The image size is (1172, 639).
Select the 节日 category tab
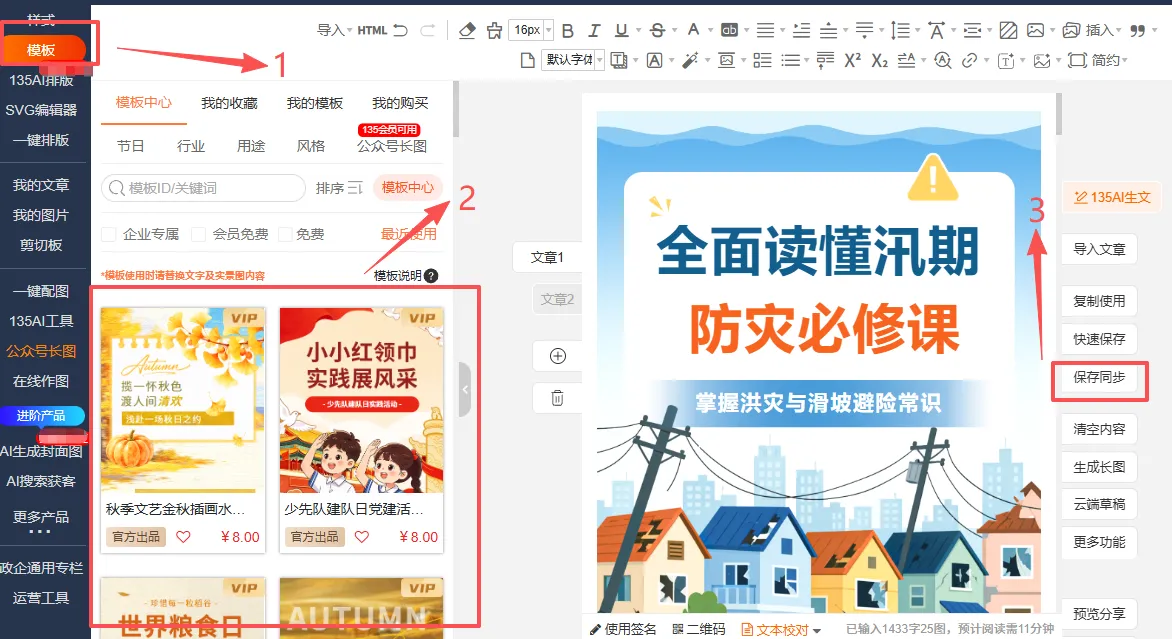tap(131, 146)
